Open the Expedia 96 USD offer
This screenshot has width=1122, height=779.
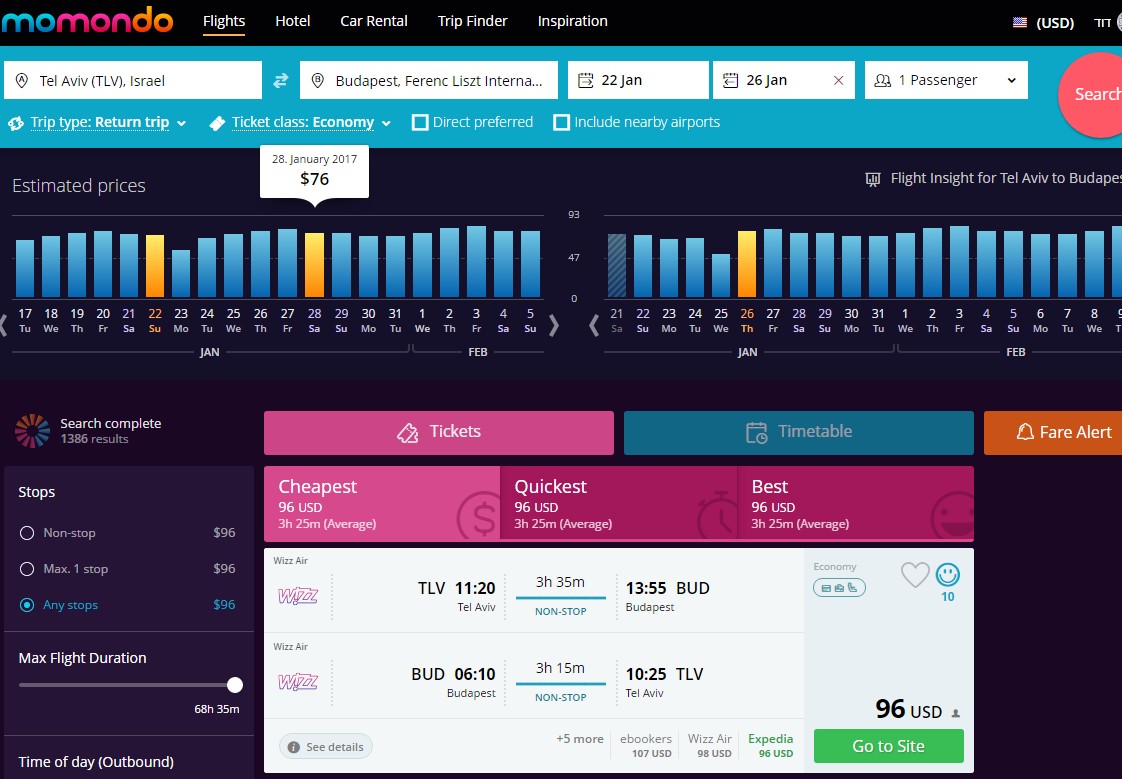point(771,745)
